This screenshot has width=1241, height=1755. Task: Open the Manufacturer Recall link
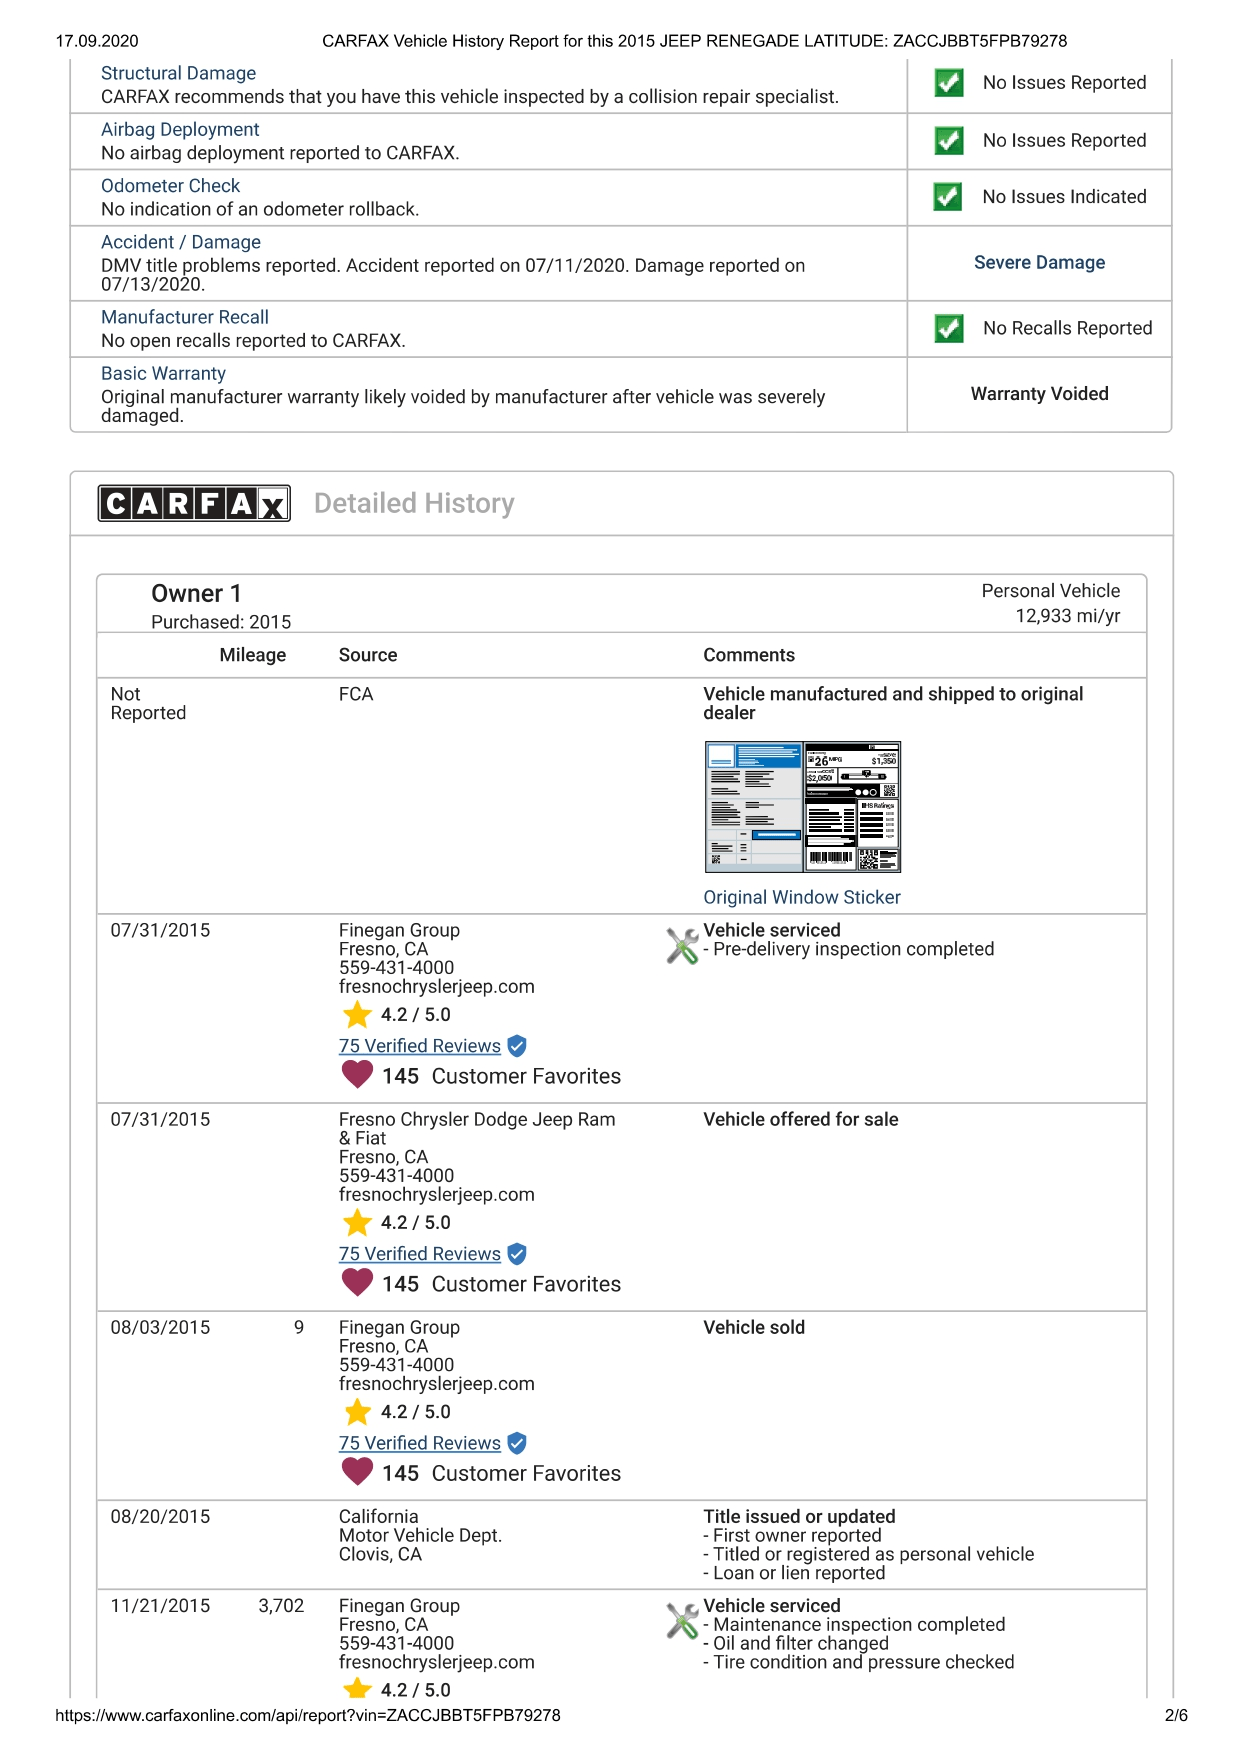(185, 317)
